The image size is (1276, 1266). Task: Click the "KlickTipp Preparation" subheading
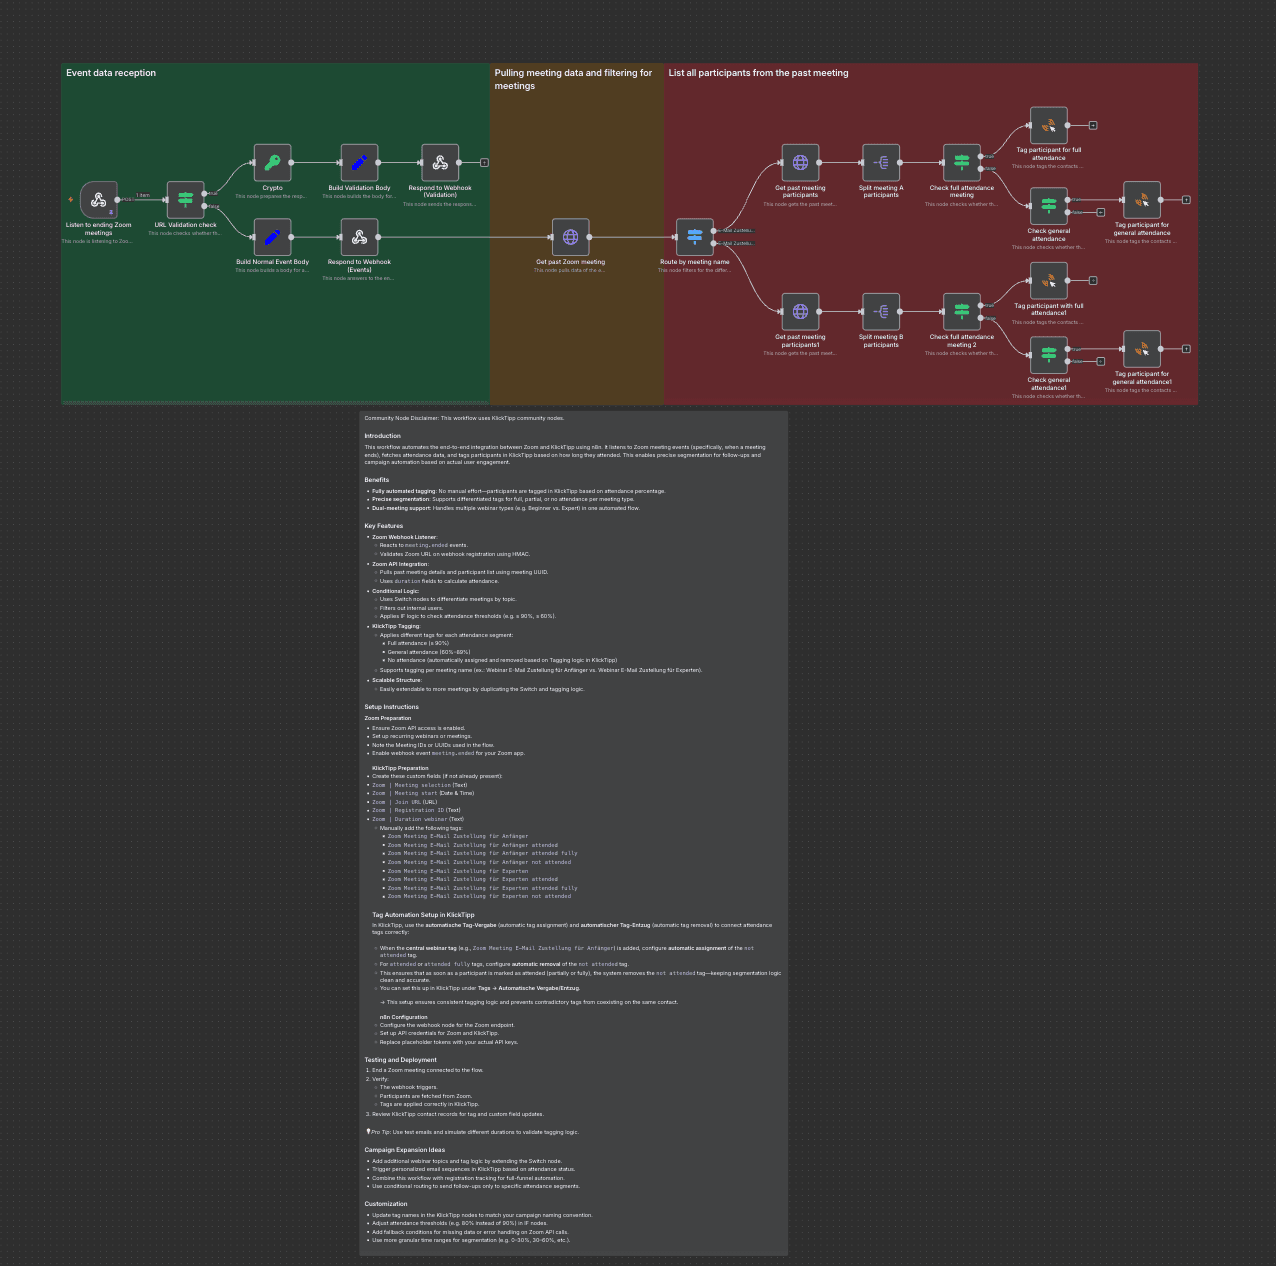[400, 768]
